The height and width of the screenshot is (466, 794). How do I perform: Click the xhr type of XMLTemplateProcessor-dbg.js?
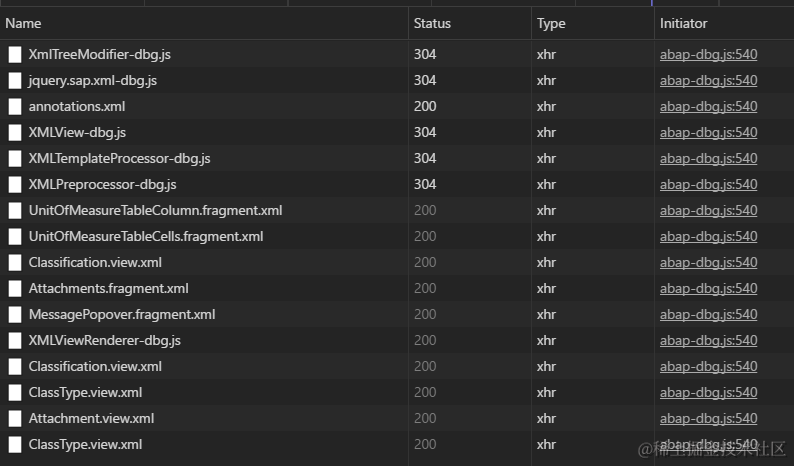tap(546, 159)
